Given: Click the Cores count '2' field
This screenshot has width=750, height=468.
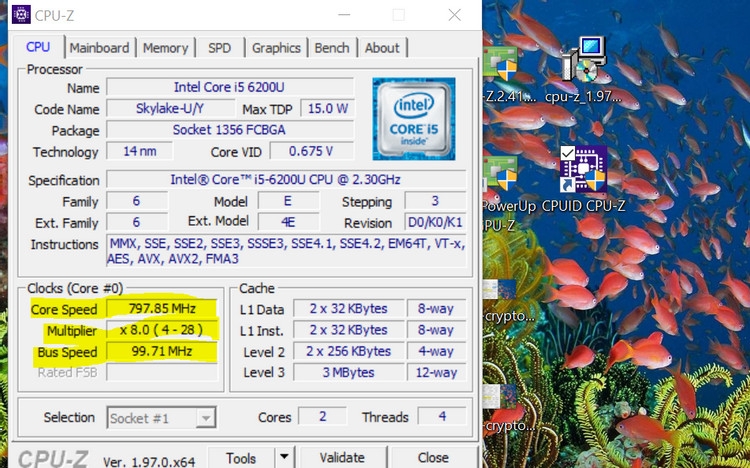Looking at the screenshot, I should click(x=322, y=416).
